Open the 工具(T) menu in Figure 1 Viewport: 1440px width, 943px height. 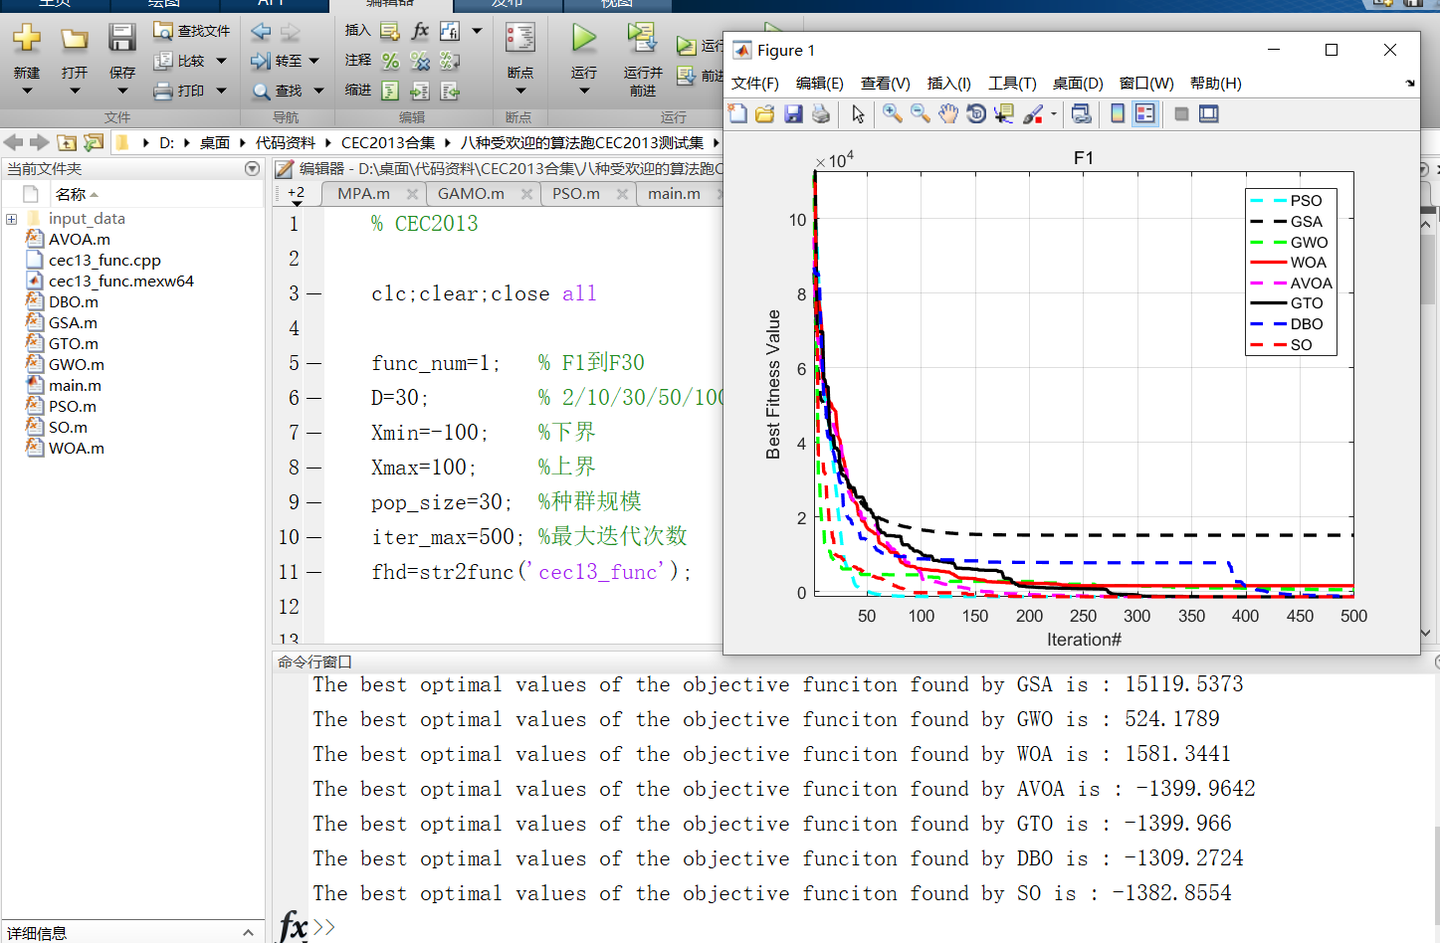pyautogui.click(x=1012, y=83)
